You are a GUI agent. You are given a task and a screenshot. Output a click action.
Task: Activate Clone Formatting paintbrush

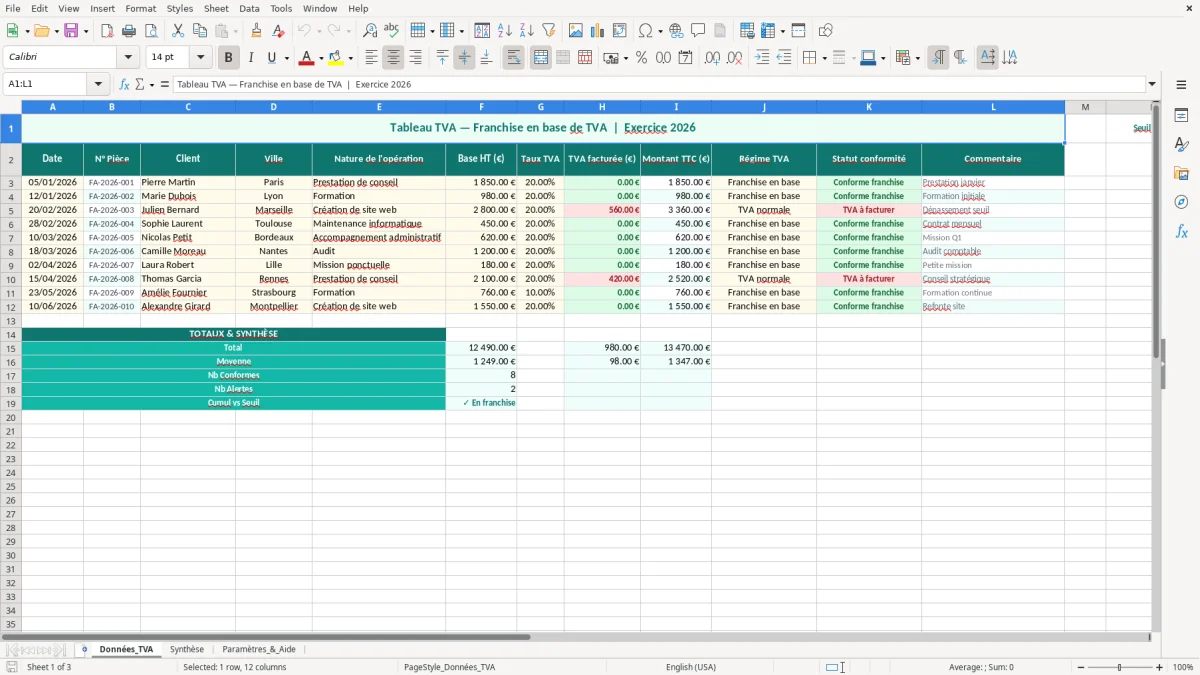(256, 31)
